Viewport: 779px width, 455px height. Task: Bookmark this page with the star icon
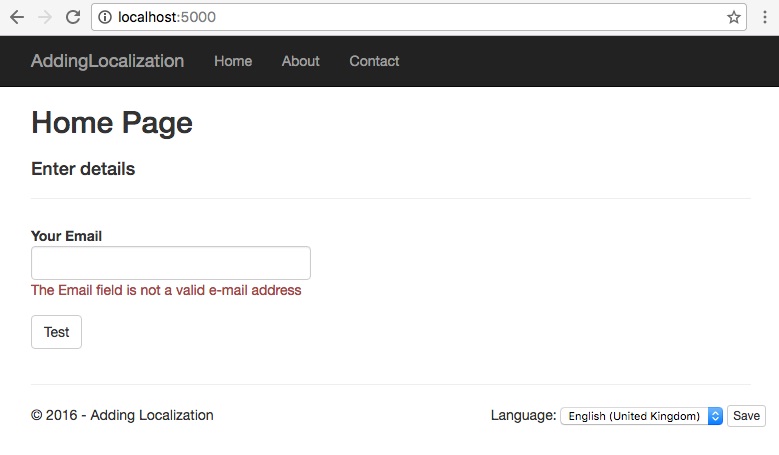coord(733,17)
